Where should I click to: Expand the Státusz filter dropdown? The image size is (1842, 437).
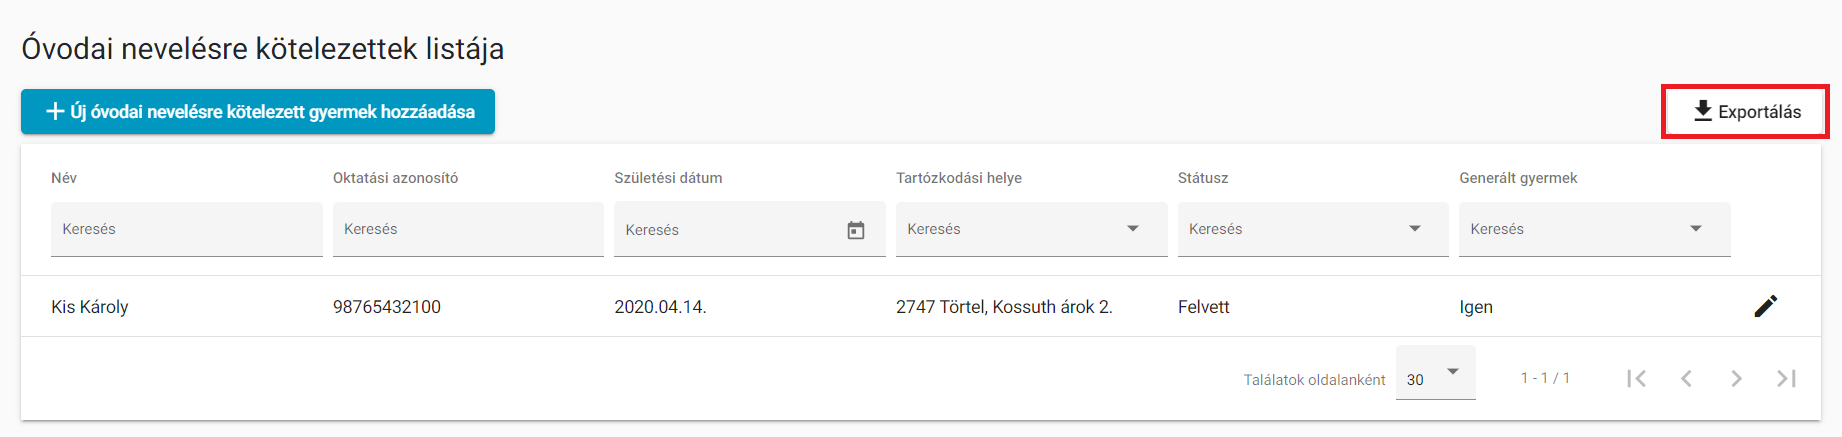point(1415,229)
